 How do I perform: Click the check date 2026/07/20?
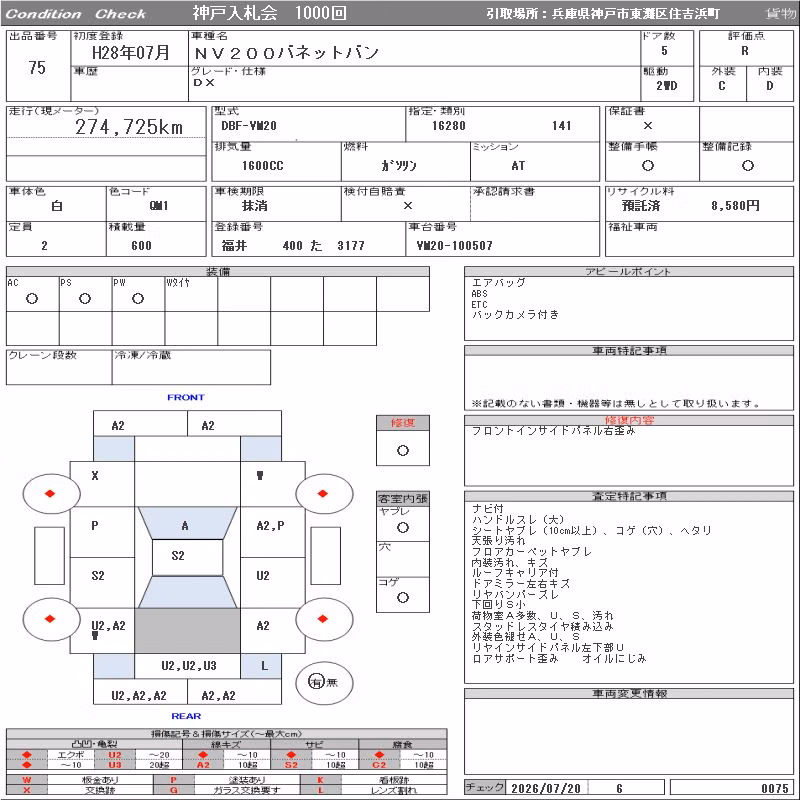(x=546, y=788)
